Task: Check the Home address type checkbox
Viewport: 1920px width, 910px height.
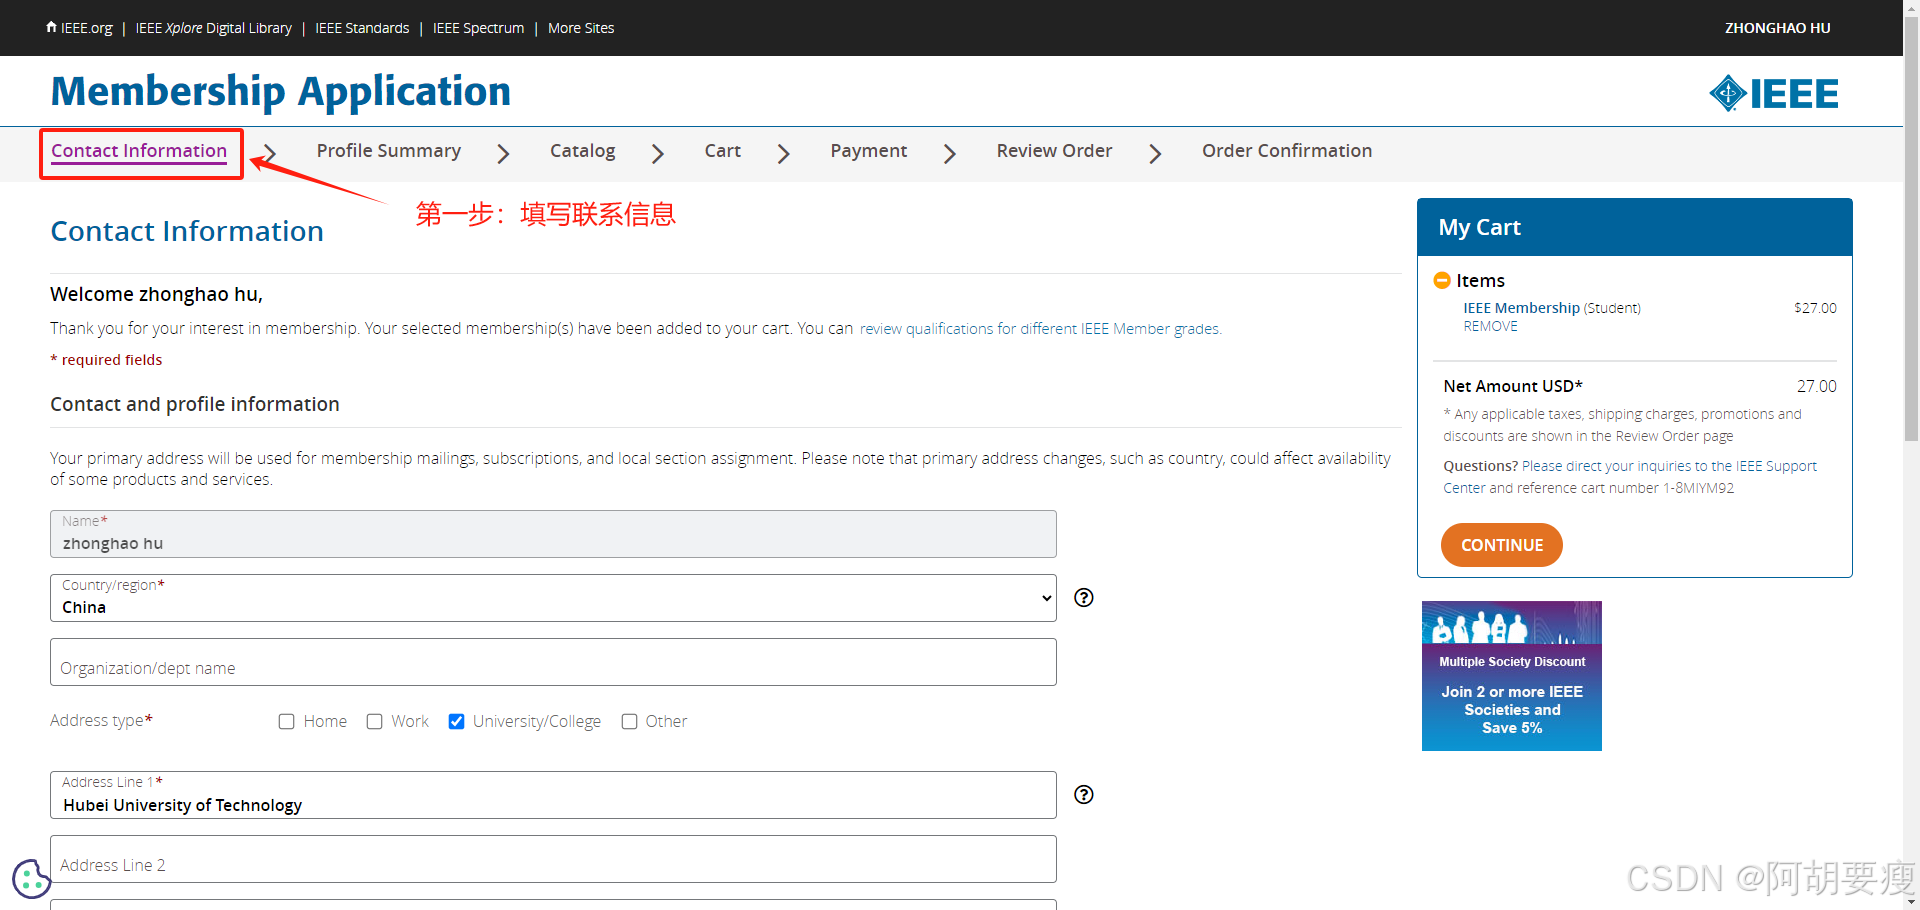Action: click(287, 722)
